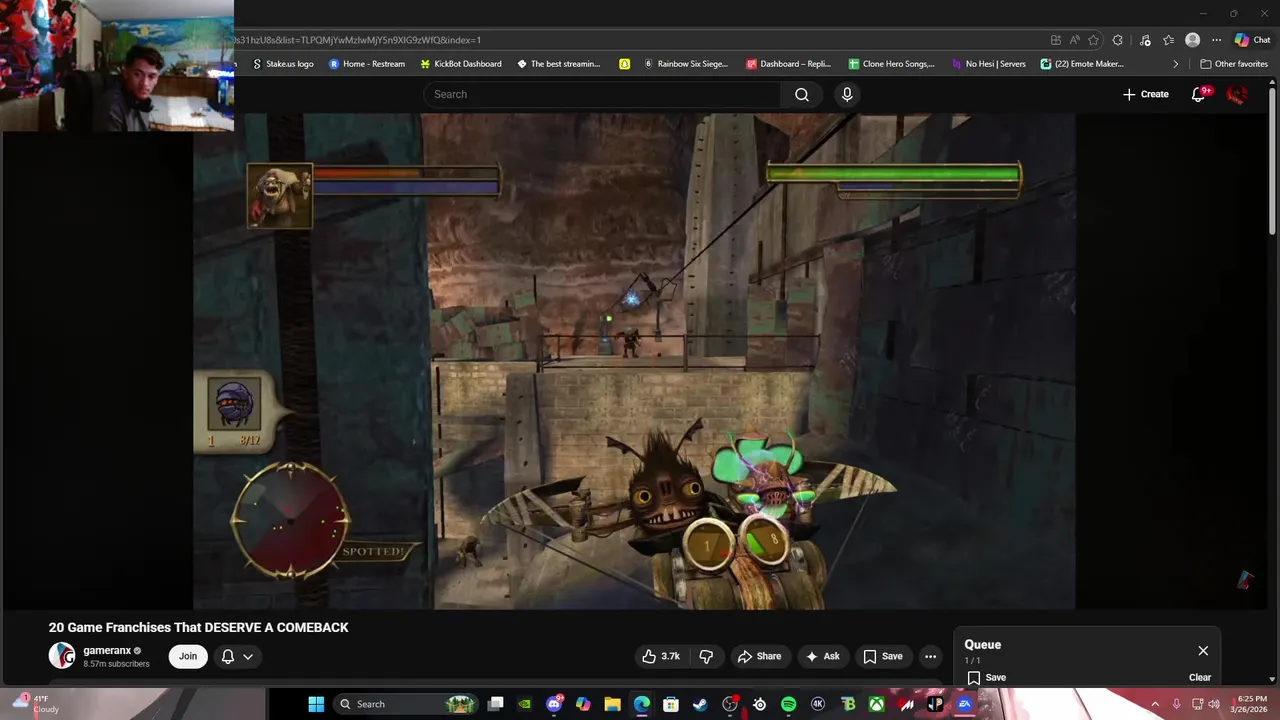
Task: Switch to Microsoft Edge on taskbar
Action: 641,704
